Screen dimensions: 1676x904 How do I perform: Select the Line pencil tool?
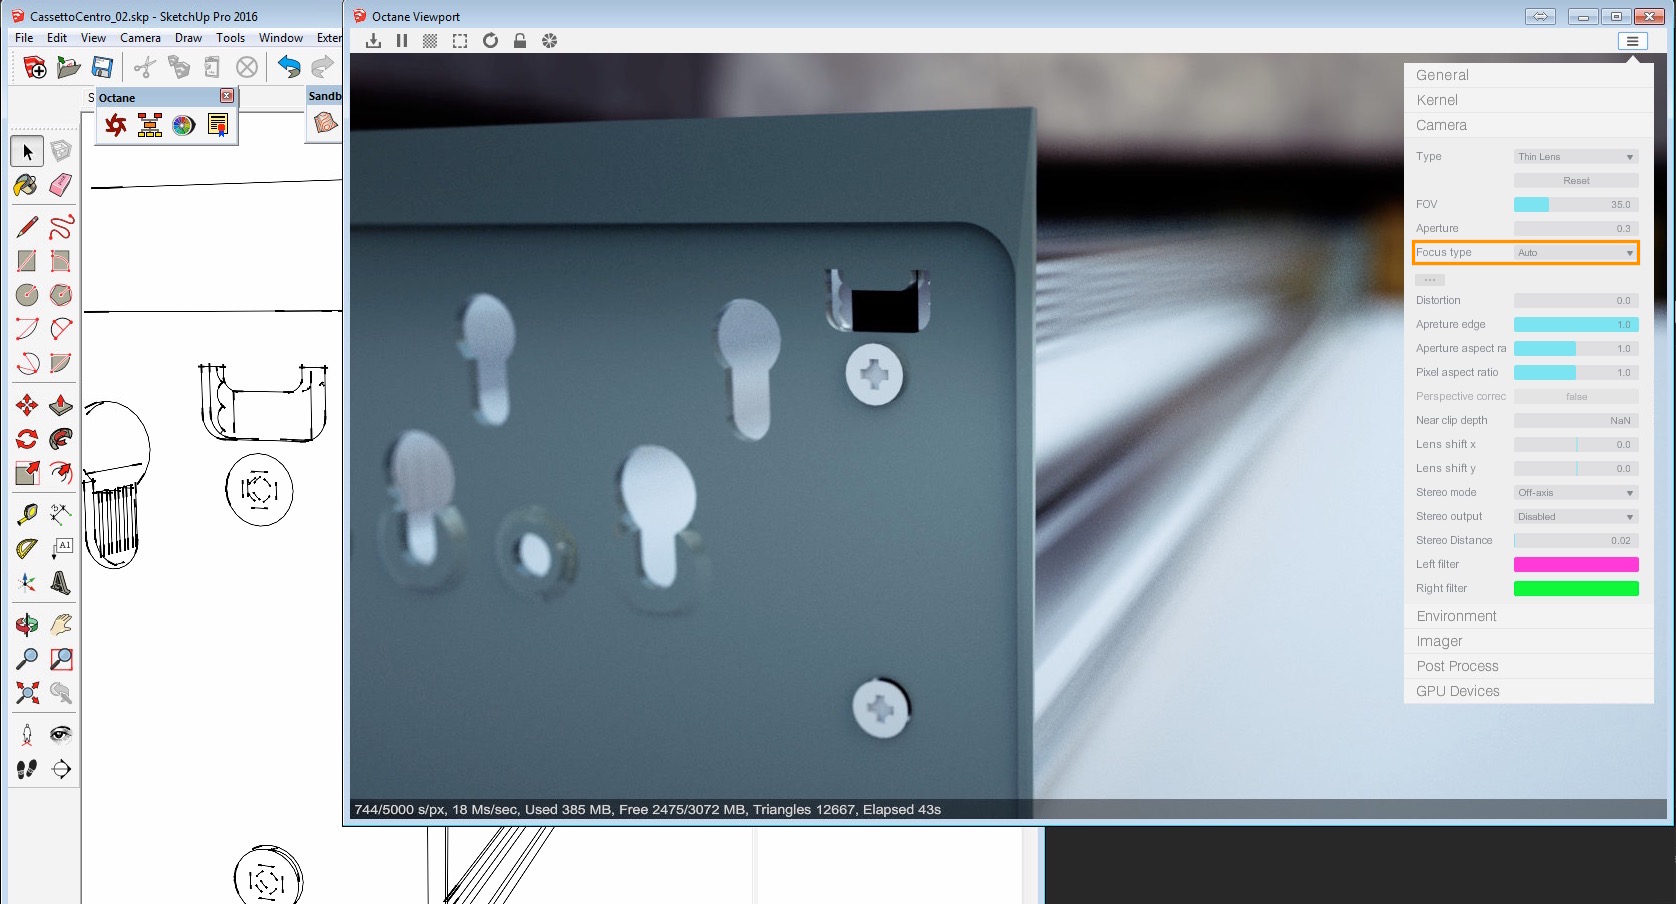click(x=27, y=227)
